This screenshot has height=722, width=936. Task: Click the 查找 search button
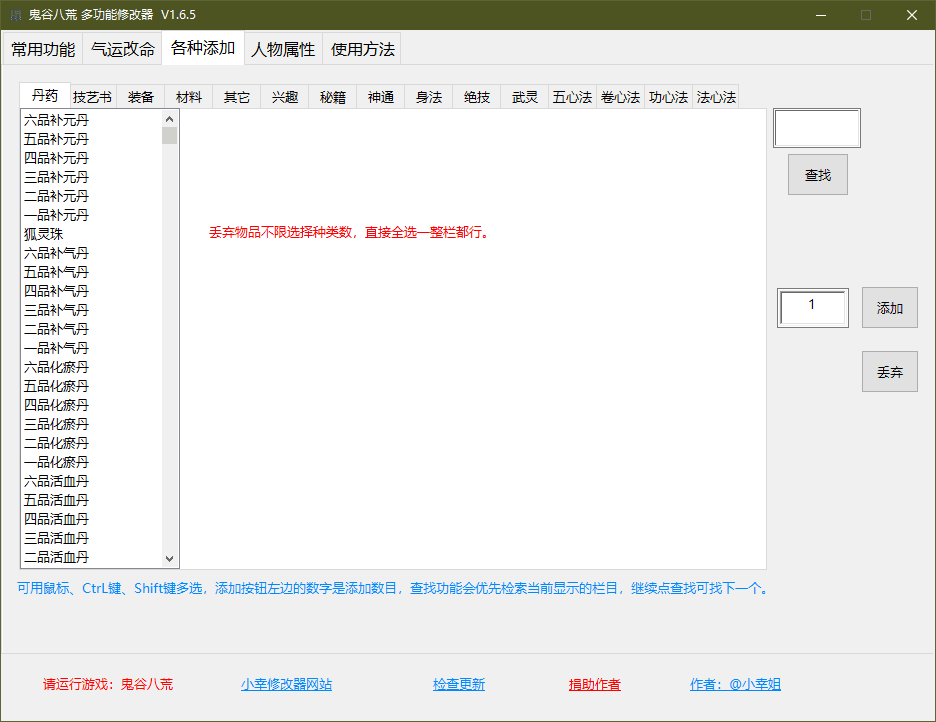pos(817,174)
